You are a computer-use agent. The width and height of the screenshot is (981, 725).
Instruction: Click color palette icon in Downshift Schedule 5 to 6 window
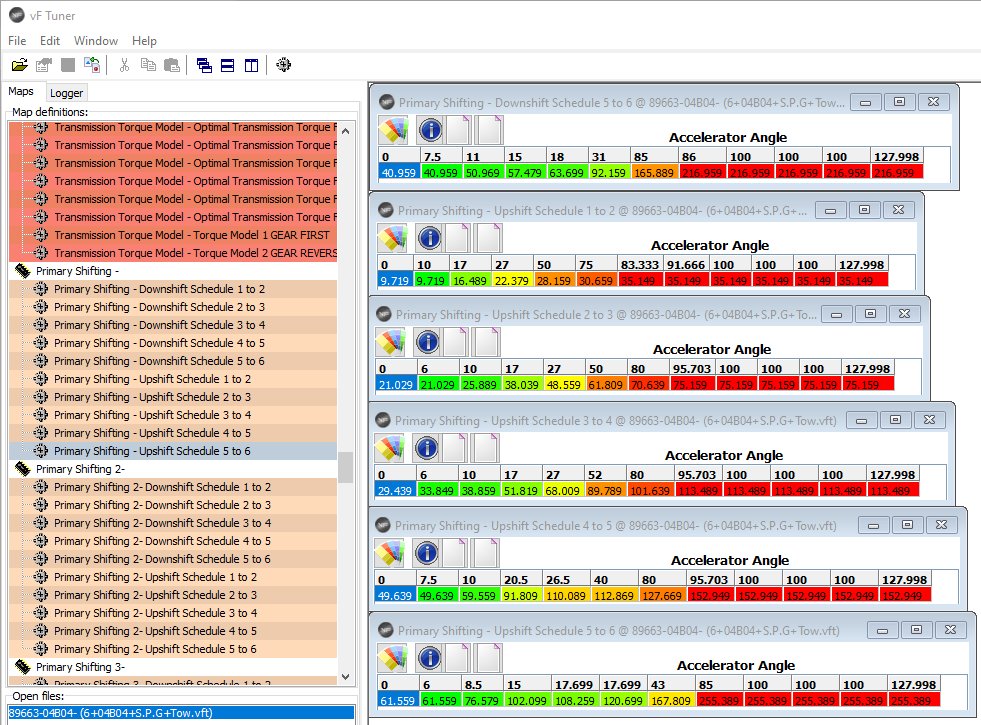393,130
